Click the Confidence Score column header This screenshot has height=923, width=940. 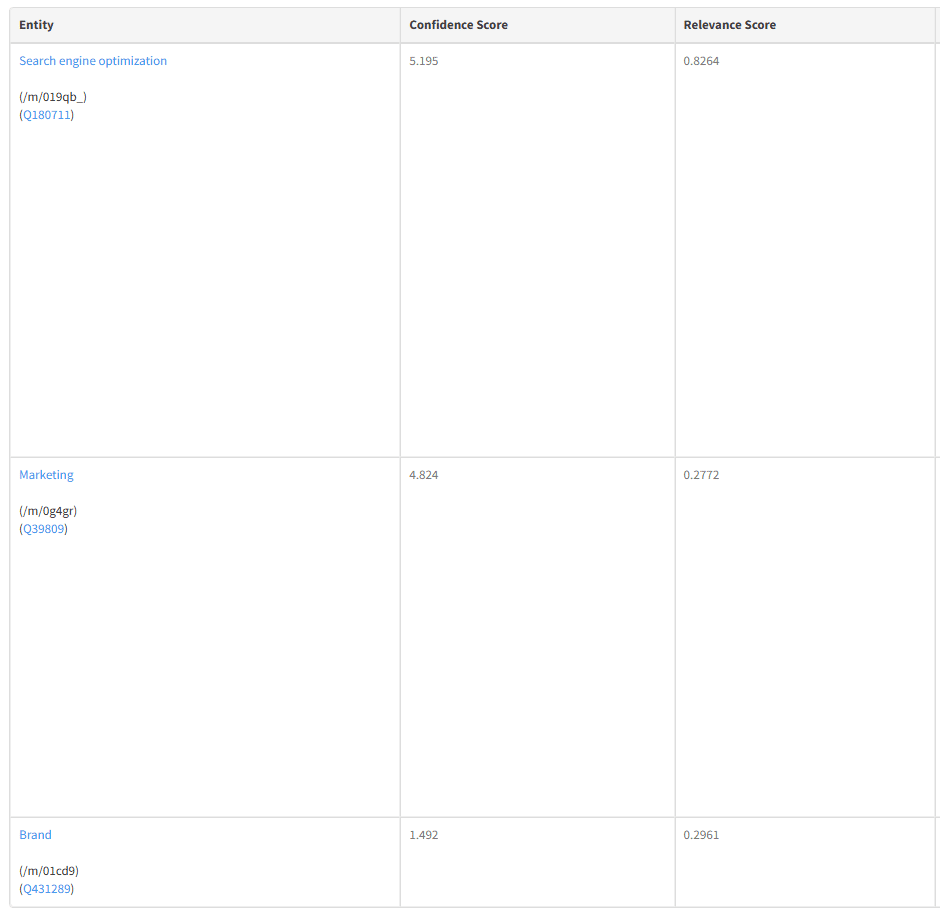[458, 25]
